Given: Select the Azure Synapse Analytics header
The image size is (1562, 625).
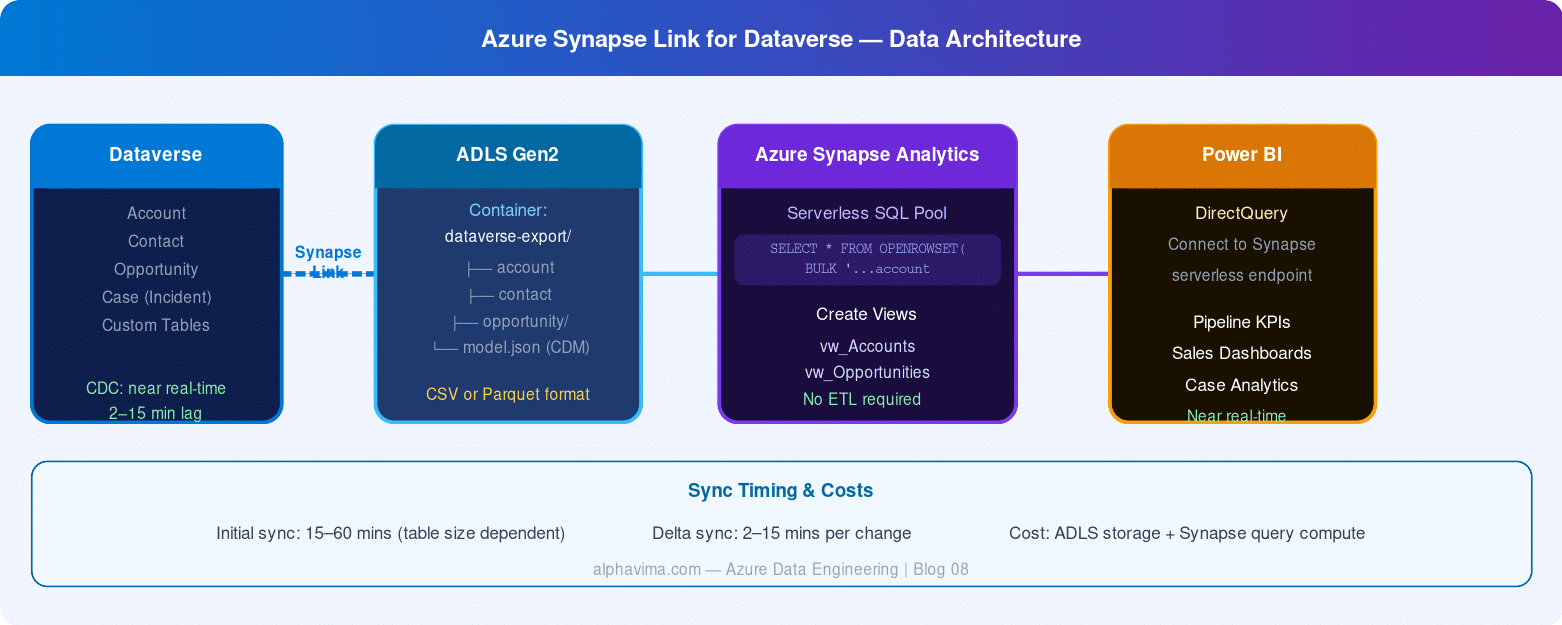Looking at the screenshot, I should [x=867, y=155].
